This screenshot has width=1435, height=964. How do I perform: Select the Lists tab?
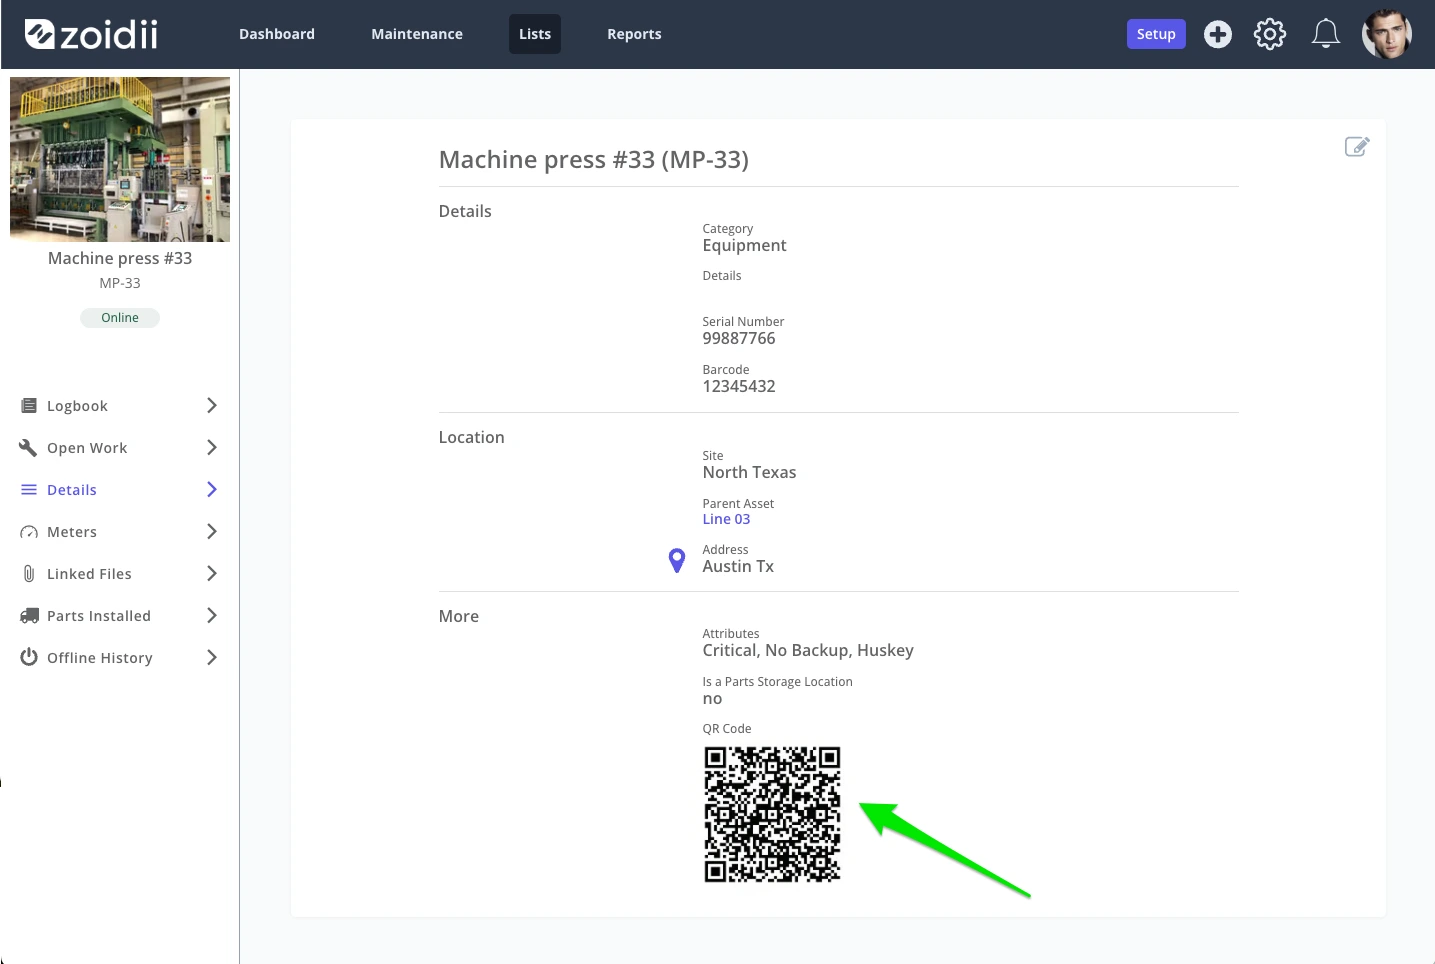click(535, 34)
